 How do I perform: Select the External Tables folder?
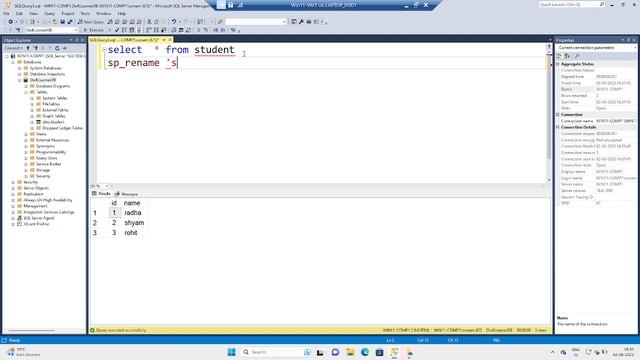tap(56, 110)
